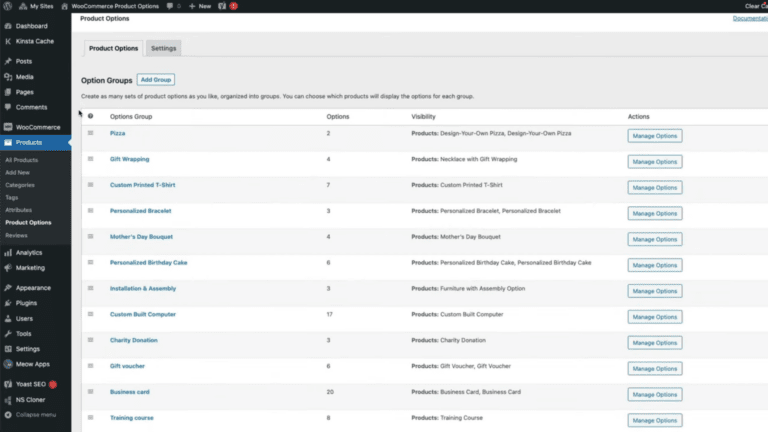Open the Documentation link
Image resolution: width=768 pixels, height=432 pixels.
pyautogui.click(x=749, y=18)
